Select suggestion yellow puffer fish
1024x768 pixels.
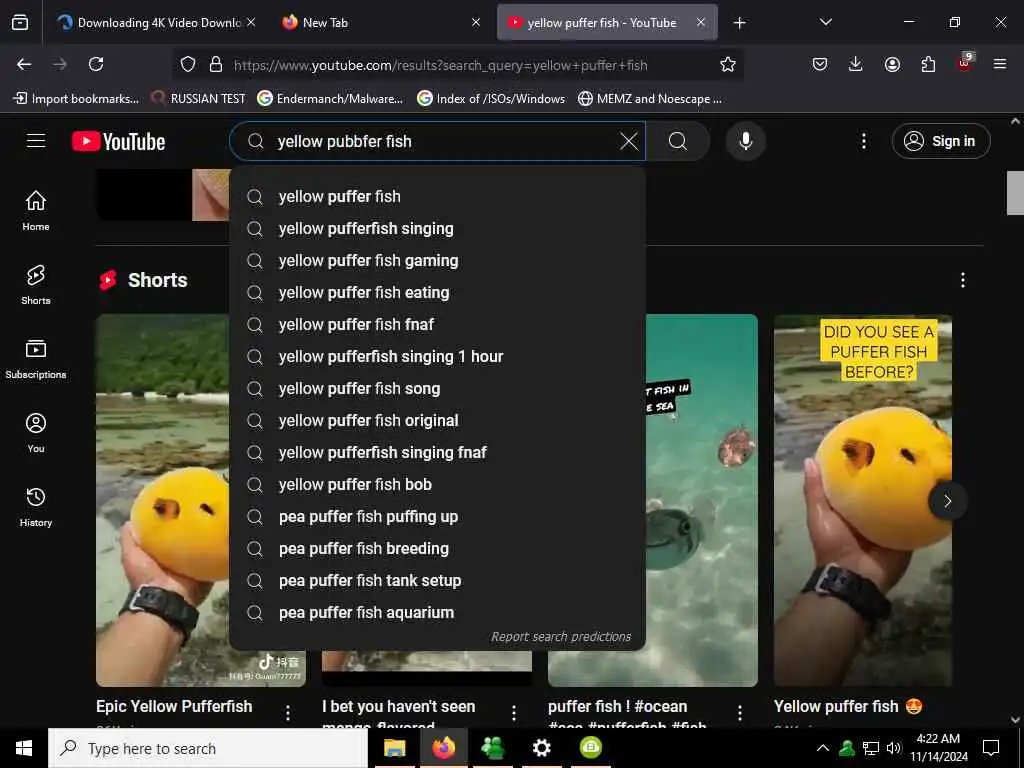tap(438, 197)
